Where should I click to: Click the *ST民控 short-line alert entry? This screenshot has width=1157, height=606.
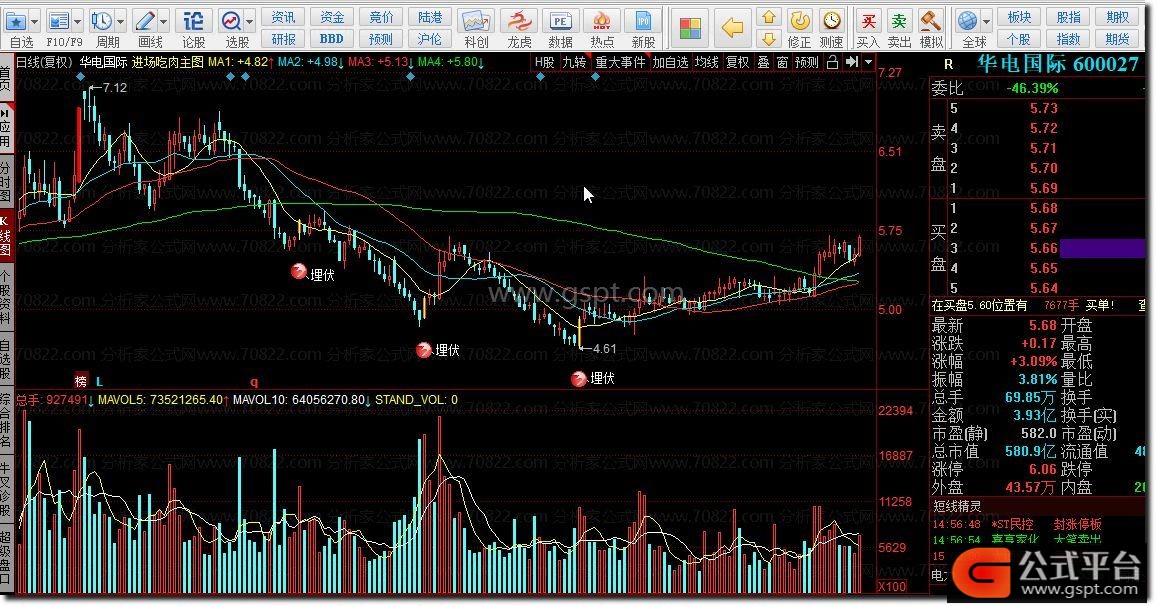tap(1012, 524)
